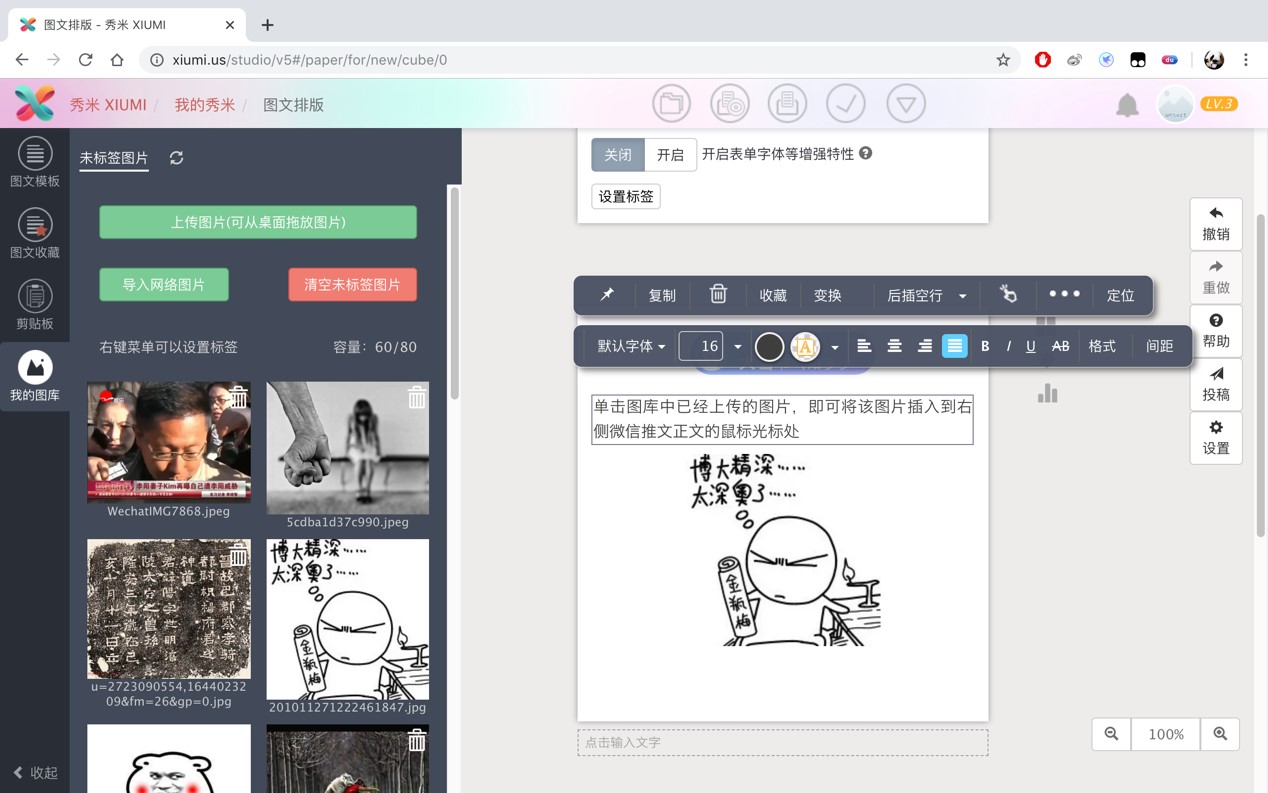Open 我的秀米 in the breadcrumb
Screen dimensions: 1268x793
(x=205, y=105)
